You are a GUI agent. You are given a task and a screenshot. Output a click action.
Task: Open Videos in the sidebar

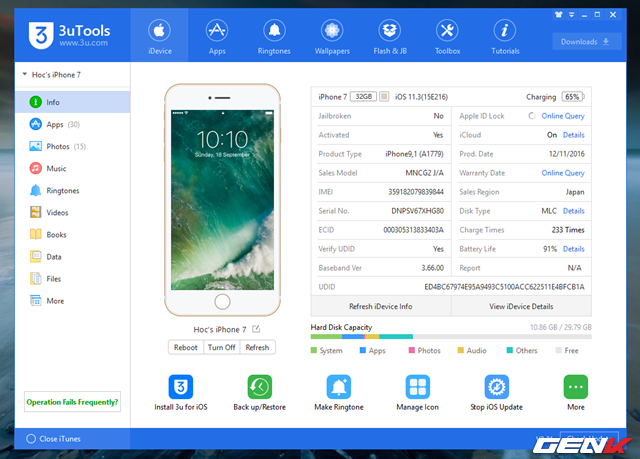[73, 212]
